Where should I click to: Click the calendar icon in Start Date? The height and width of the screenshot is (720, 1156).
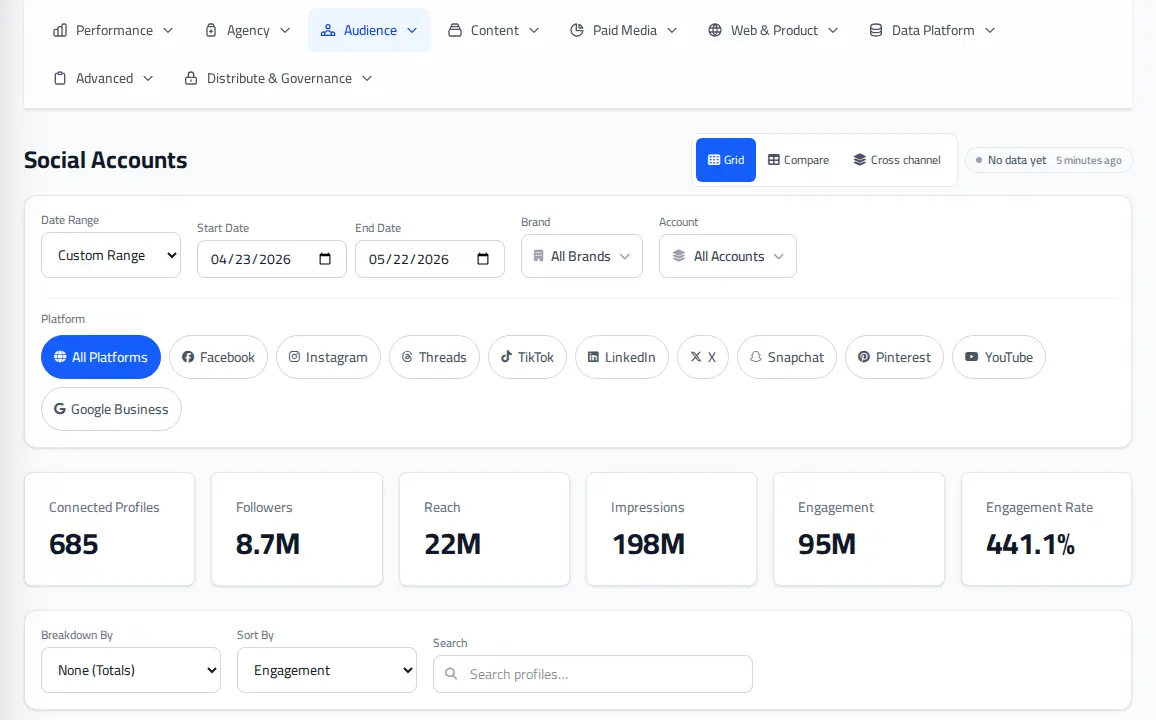(x=324, y=259)
